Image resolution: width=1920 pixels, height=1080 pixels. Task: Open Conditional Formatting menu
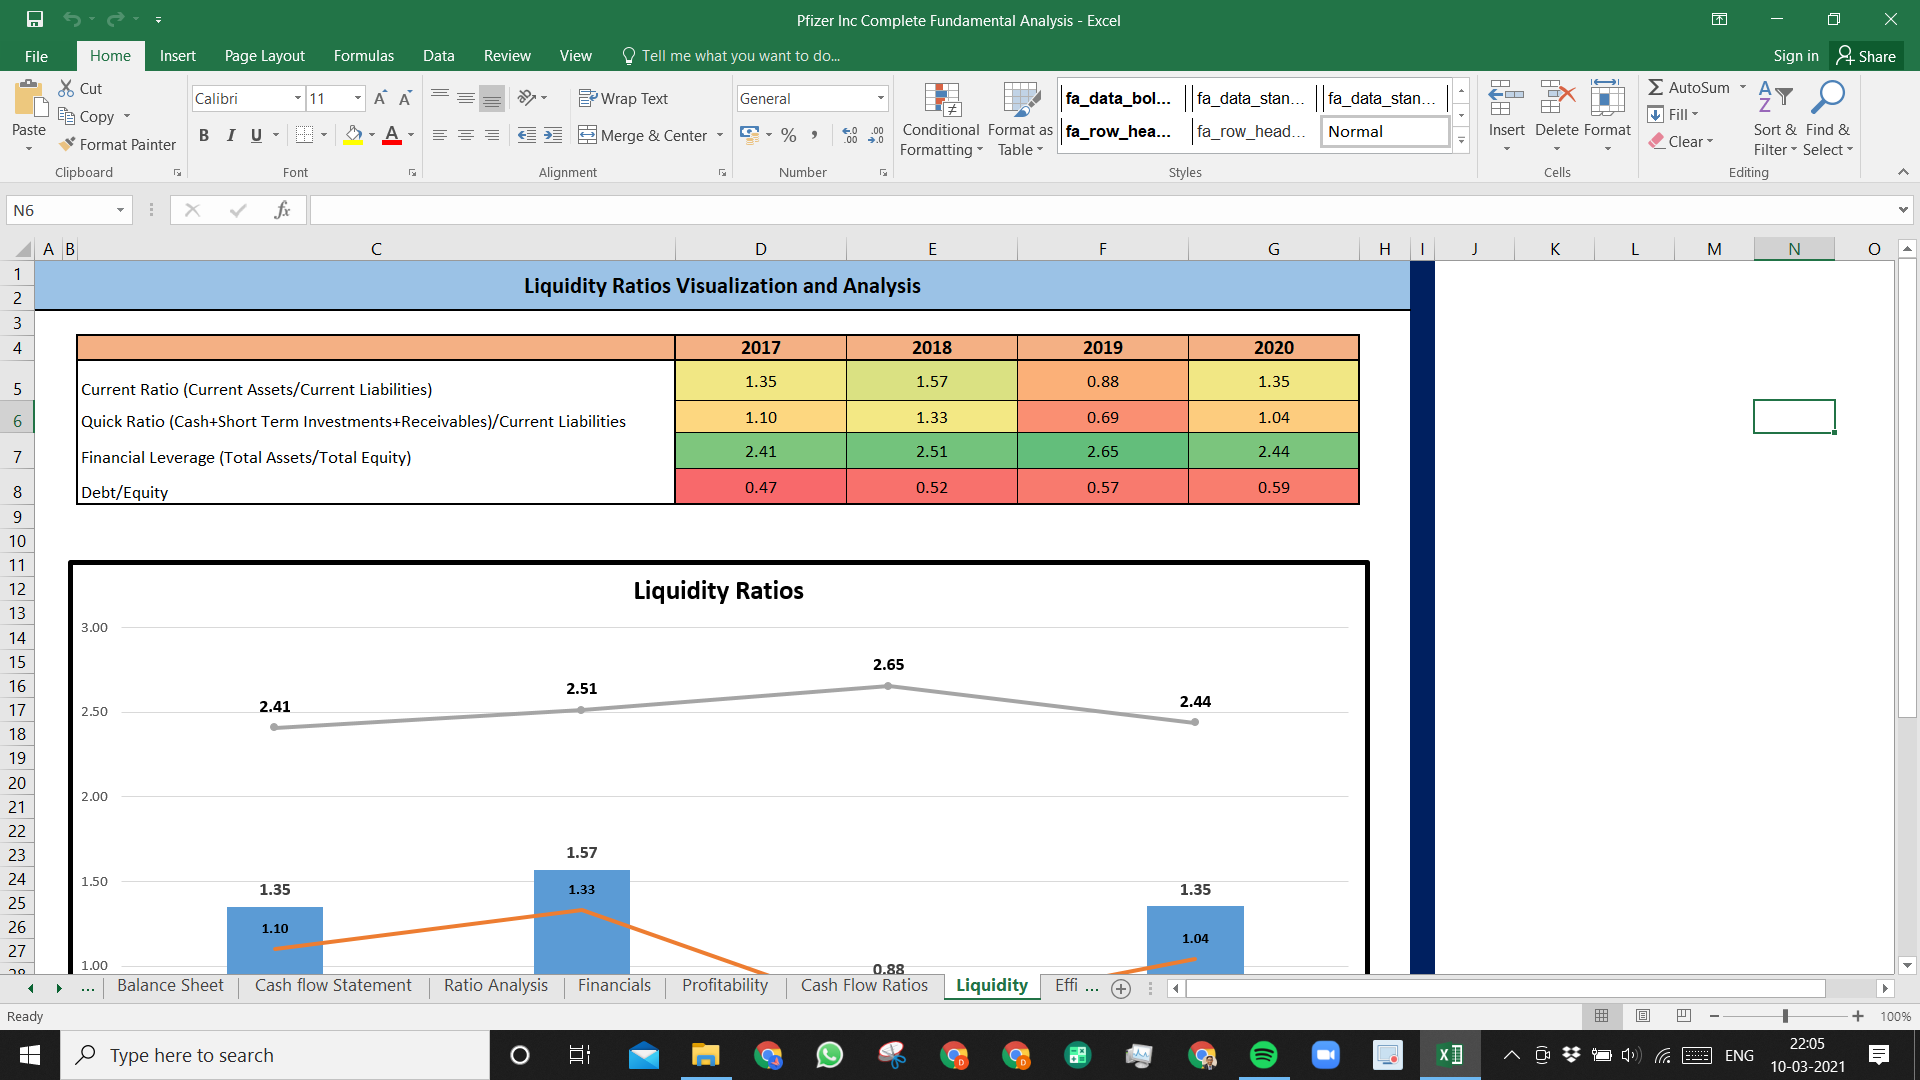tap(941, 119)
